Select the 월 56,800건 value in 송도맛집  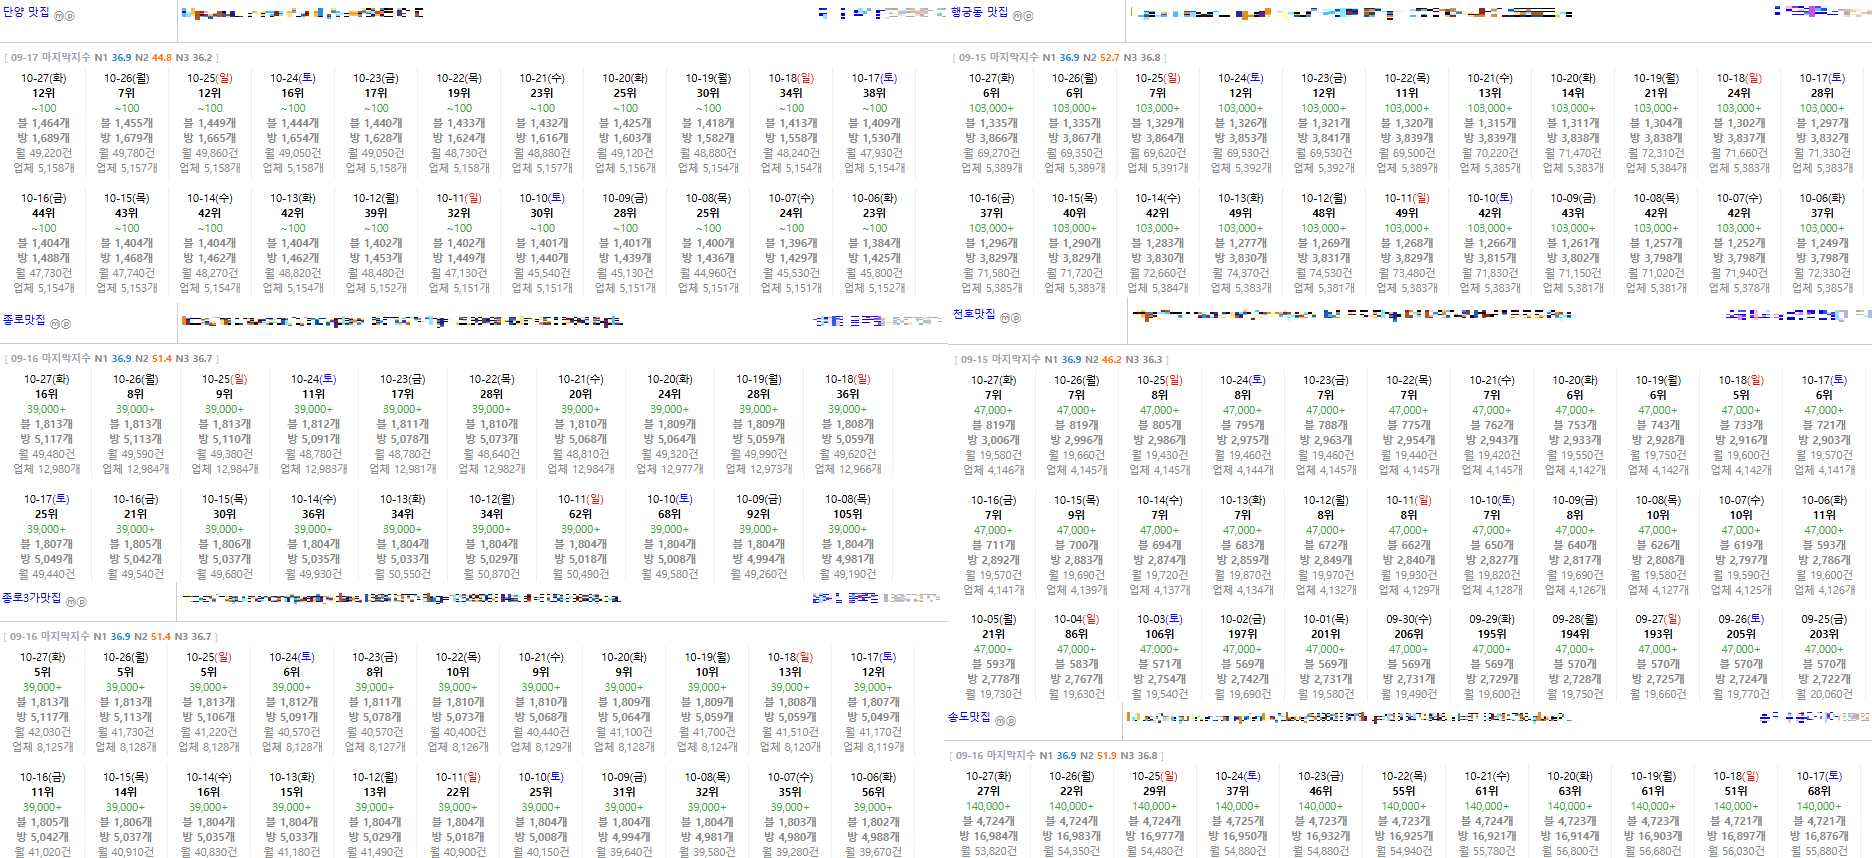(x=1570, y=851)
